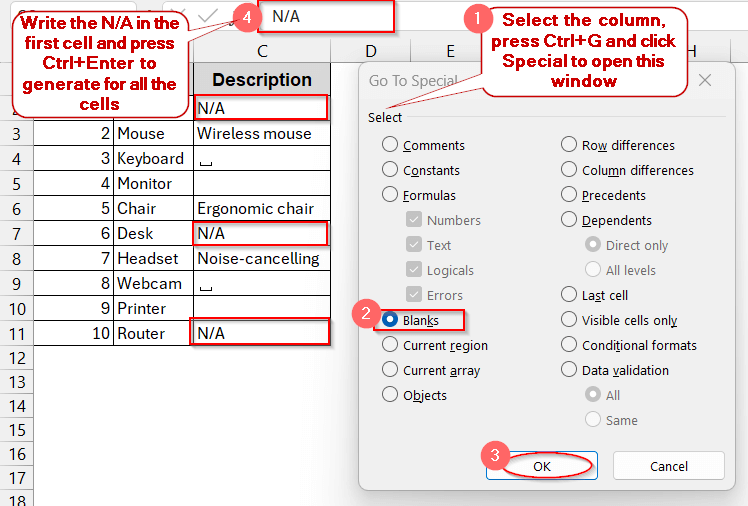Screen dimensions: 748x506
Task: Select the Formulas radio option
Action: (390, 195)
